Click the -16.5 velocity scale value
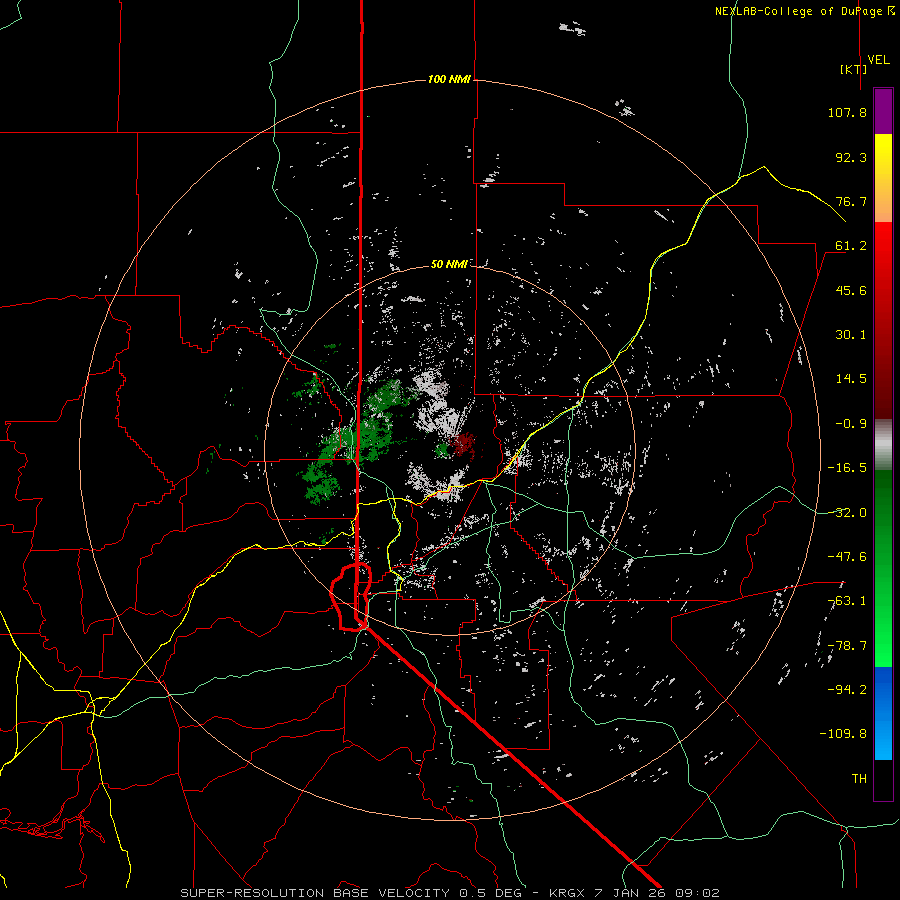900x900 pixels. pyautogui.click(x=847, y=468)
